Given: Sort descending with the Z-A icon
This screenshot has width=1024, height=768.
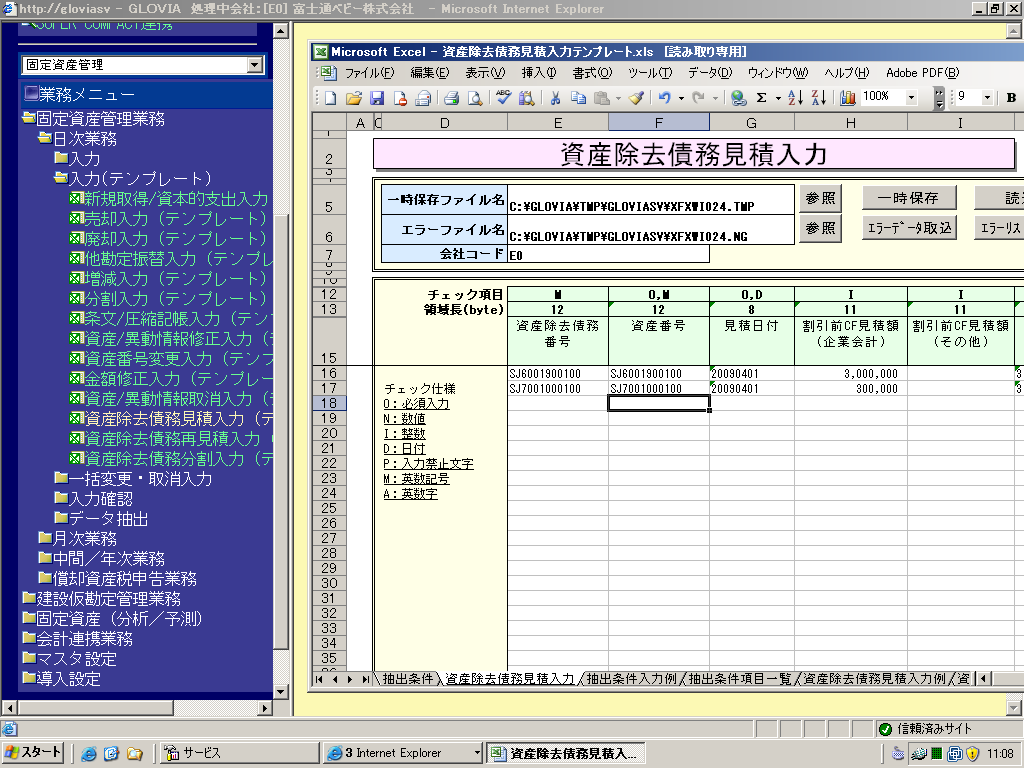Looking at the screenshot, I should point(819,98).
